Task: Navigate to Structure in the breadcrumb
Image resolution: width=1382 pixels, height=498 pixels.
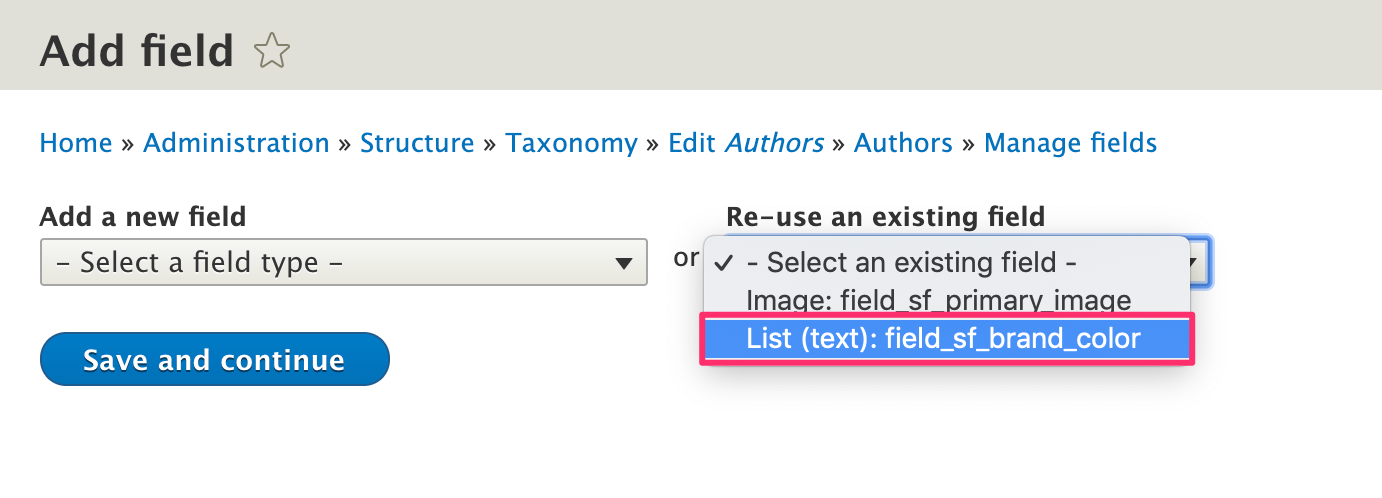Action: pyautogui.click(x=417, y=143)
